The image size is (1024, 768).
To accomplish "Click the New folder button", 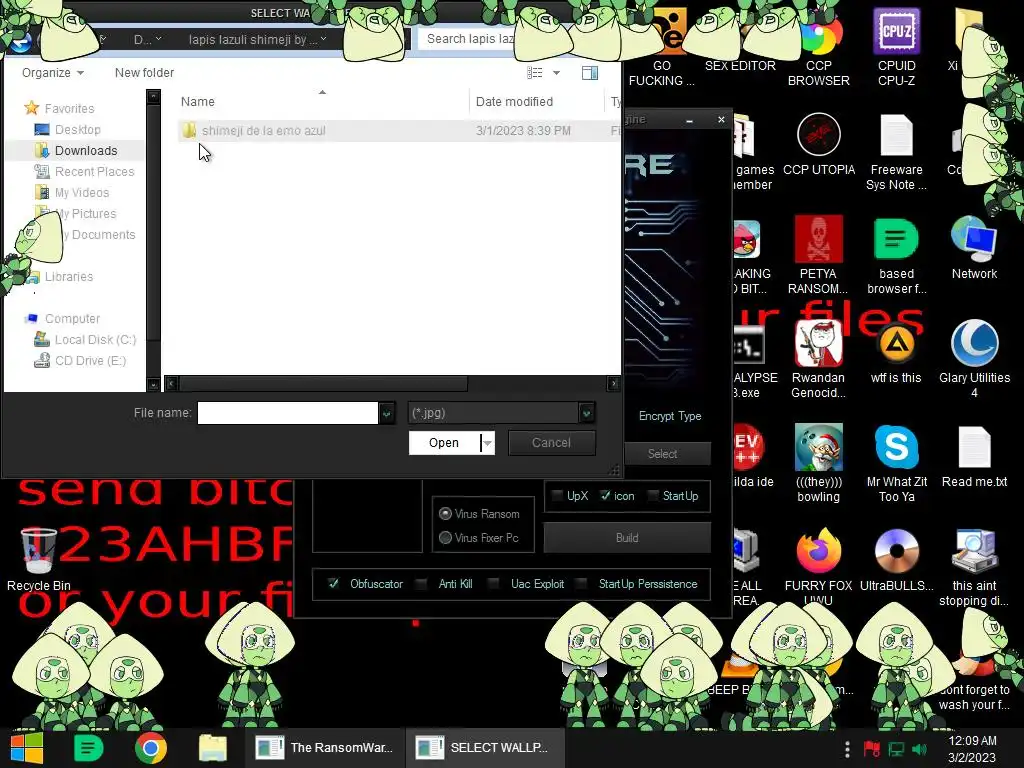I will pos(144,72).
